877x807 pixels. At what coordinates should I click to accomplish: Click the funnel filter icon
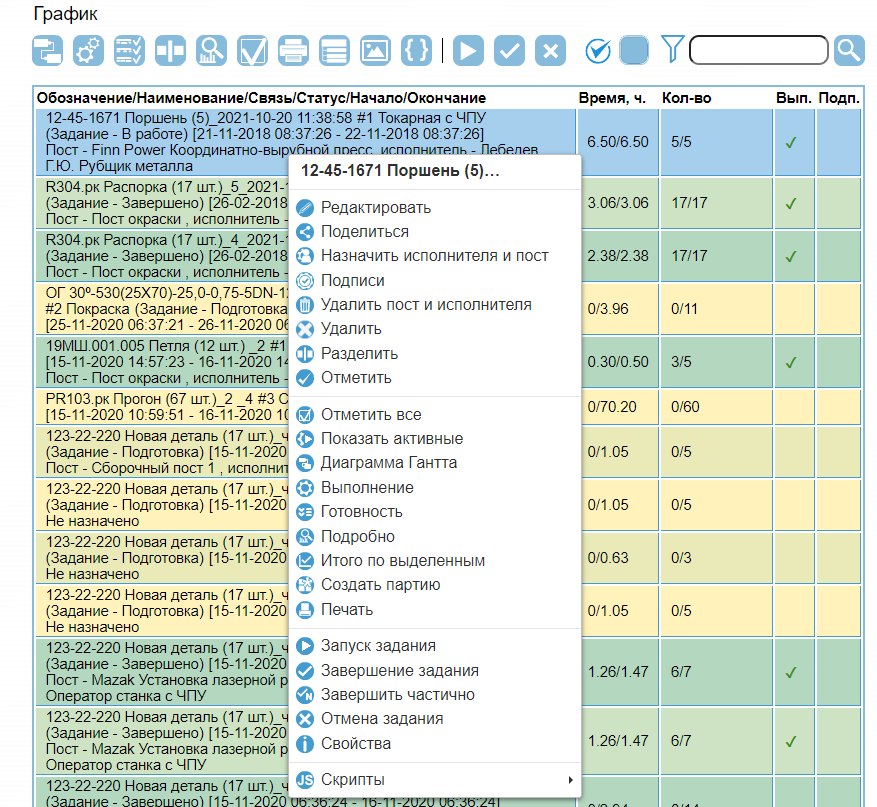click(x=672, y=49)
